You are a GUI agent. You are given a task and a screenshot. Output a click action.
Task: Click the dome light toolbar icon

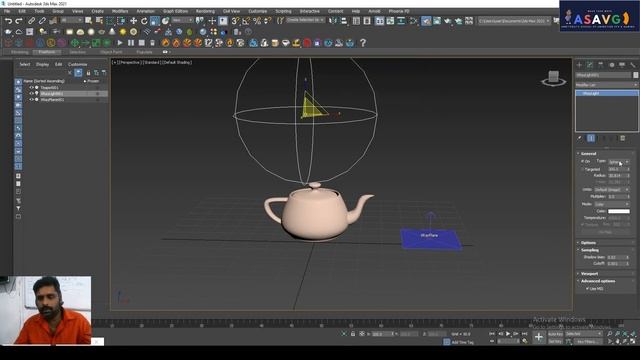[80, 31]
